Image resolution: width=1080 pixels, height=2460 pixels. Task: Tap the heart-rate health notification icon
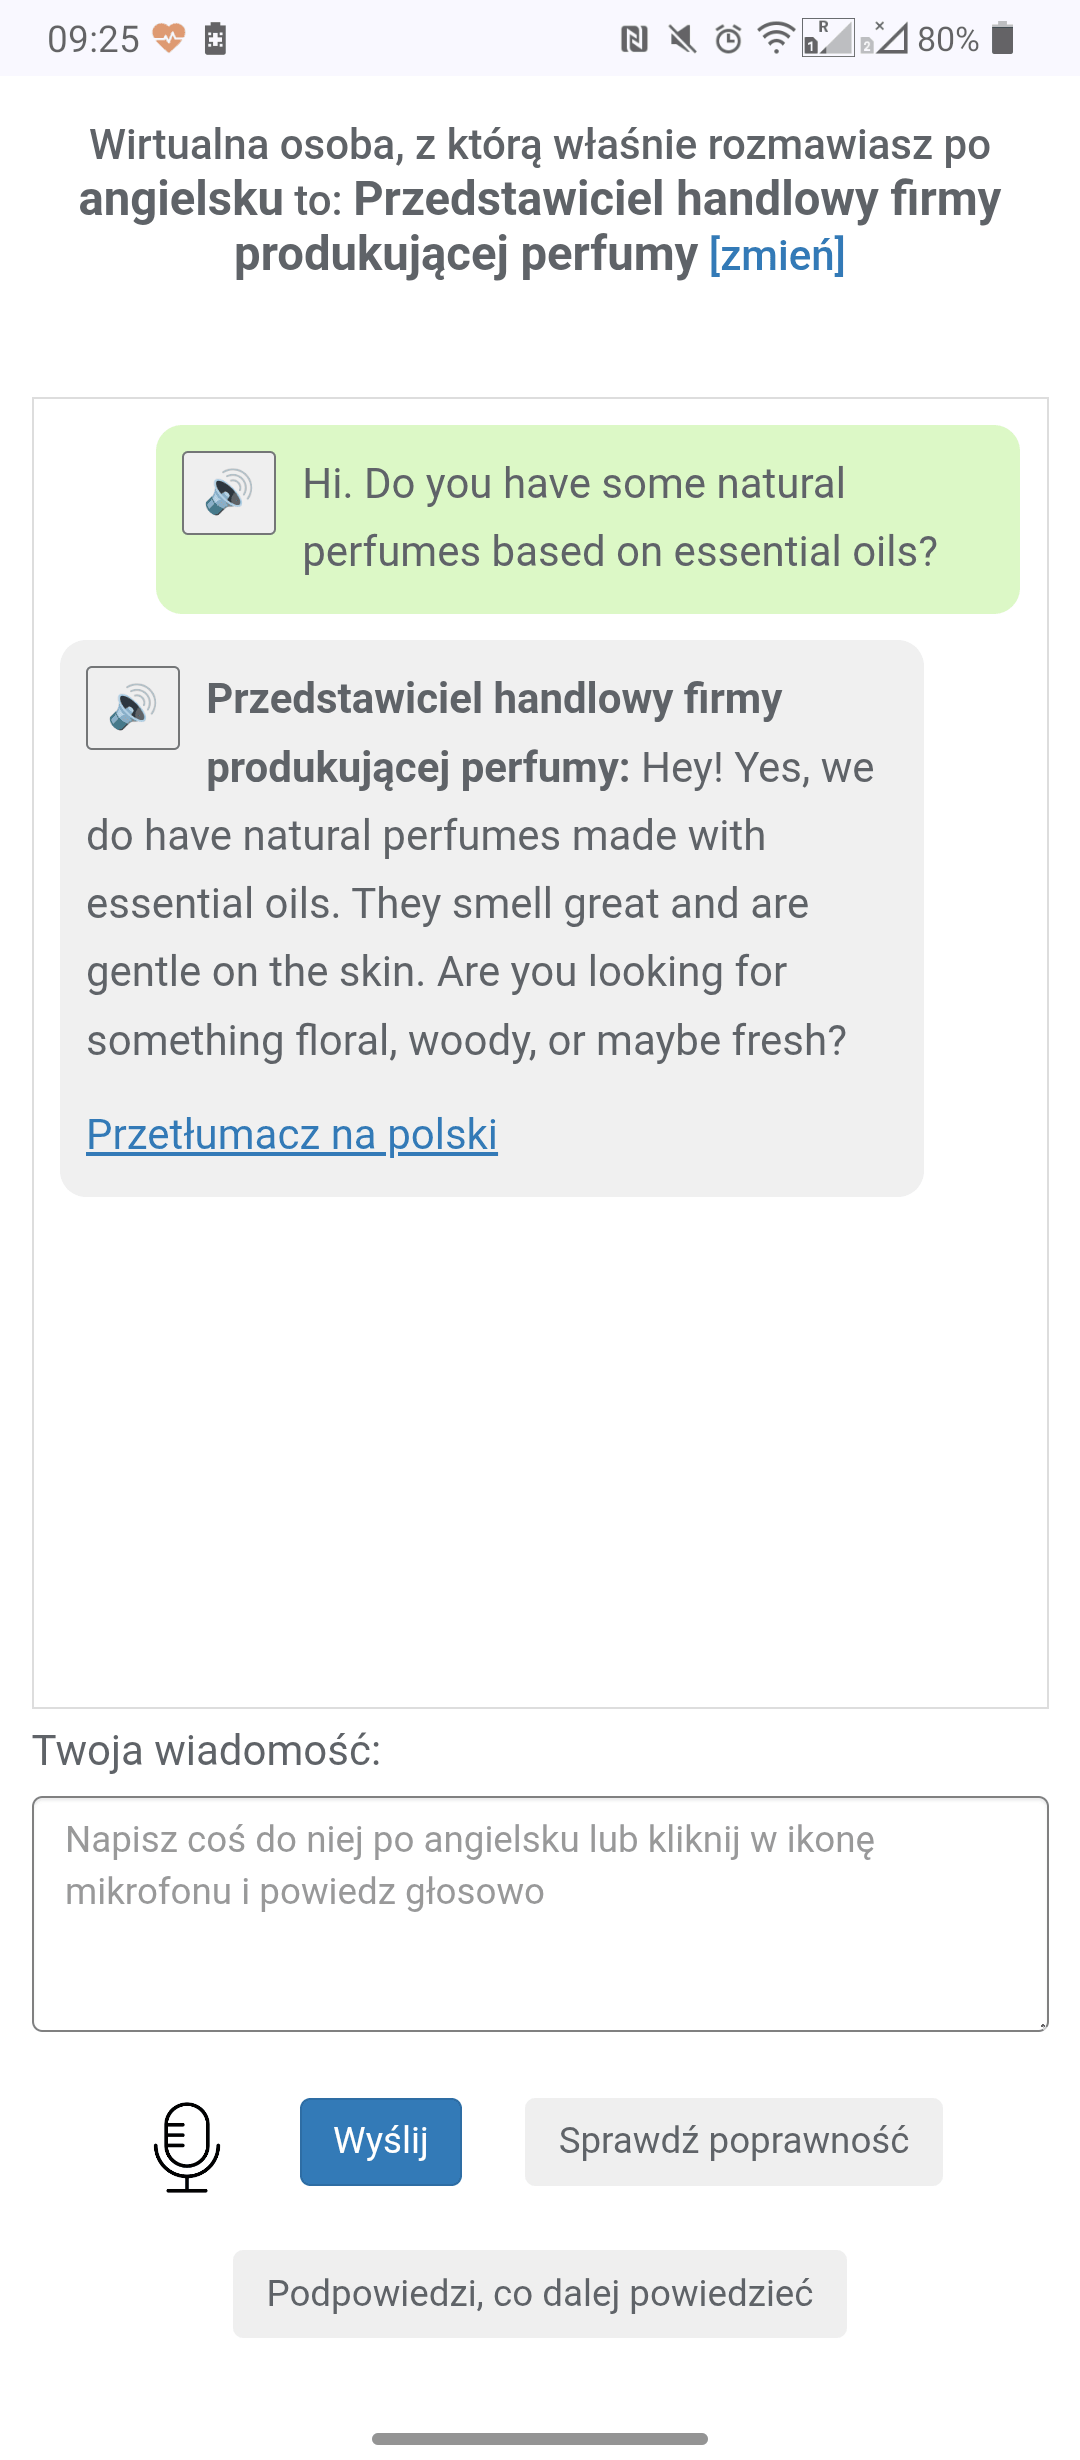click(169, 39)
